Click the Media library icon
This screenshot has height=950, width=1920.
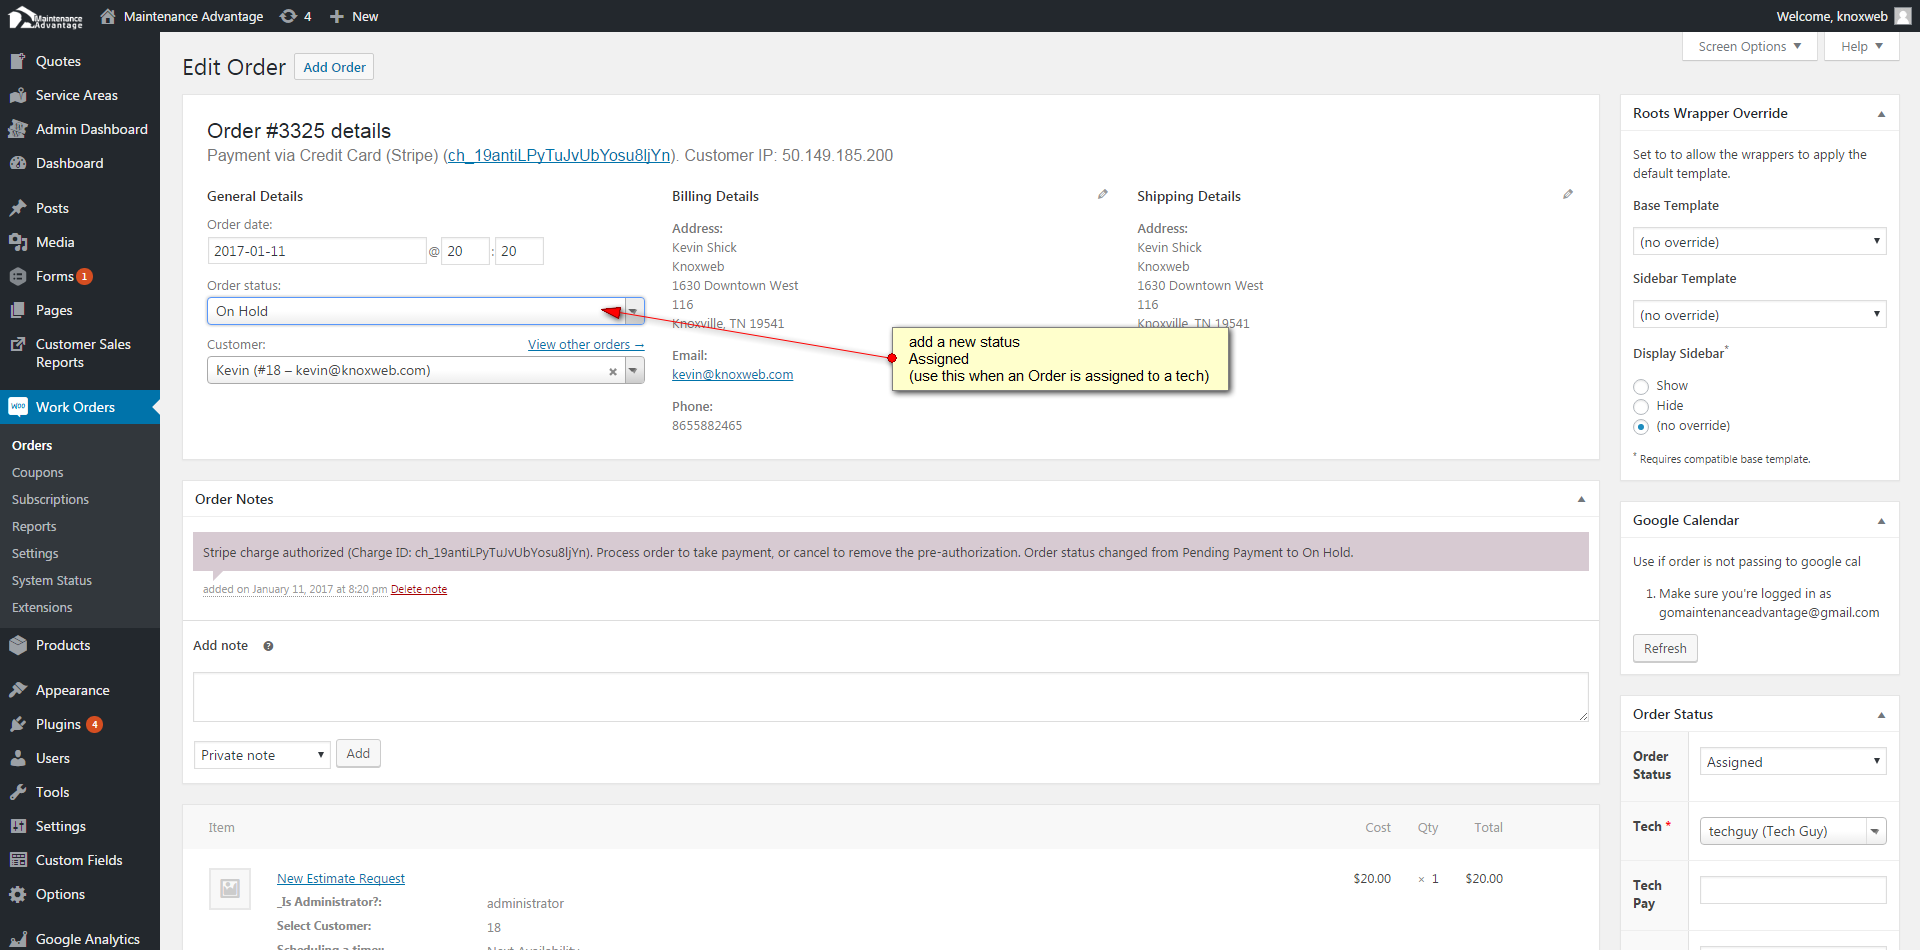[18, 242]
